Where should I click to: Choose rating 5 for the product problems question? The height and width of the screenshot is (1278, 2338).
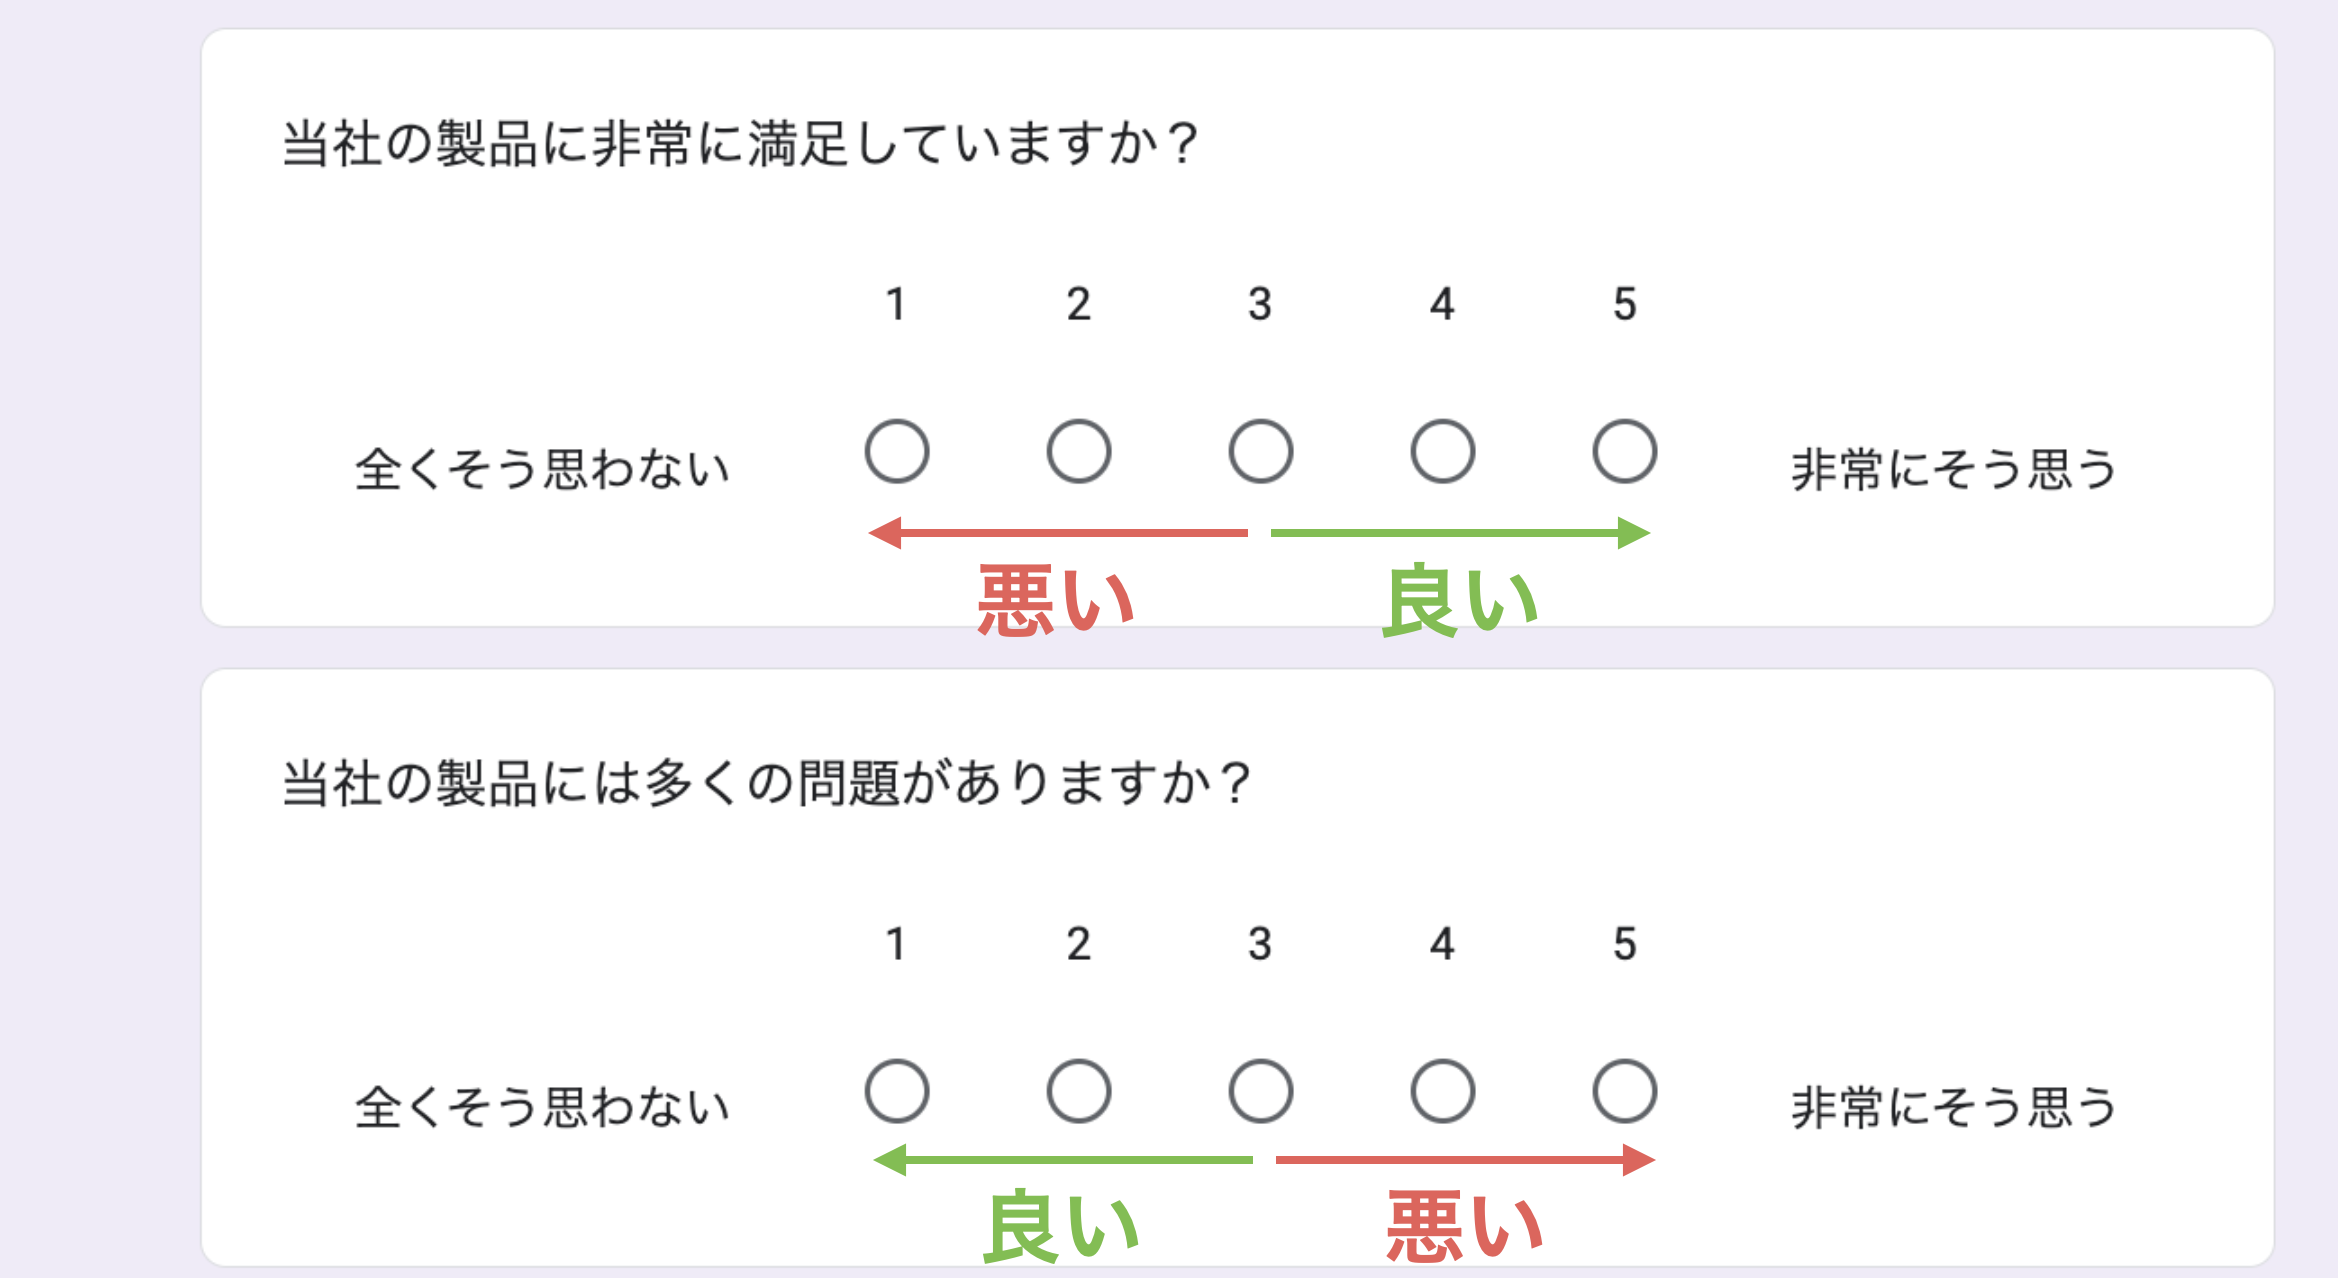pos(1625,1091)
